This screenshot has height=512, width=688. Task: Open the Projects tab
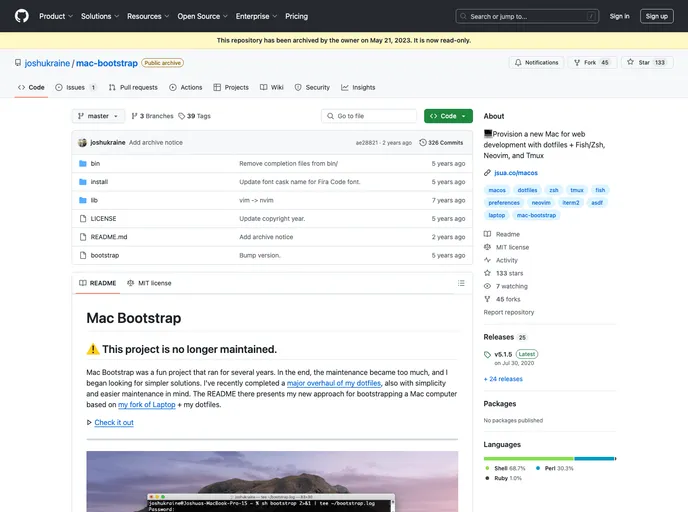(231, 87)
